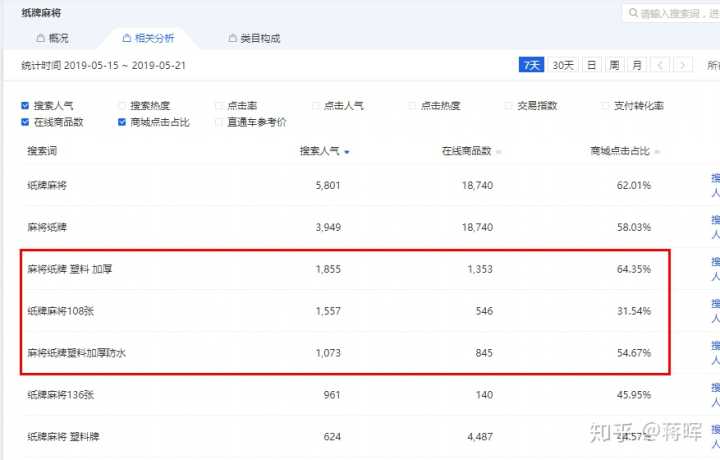
Task: Go to previous date period arrow
Action: 660,65
